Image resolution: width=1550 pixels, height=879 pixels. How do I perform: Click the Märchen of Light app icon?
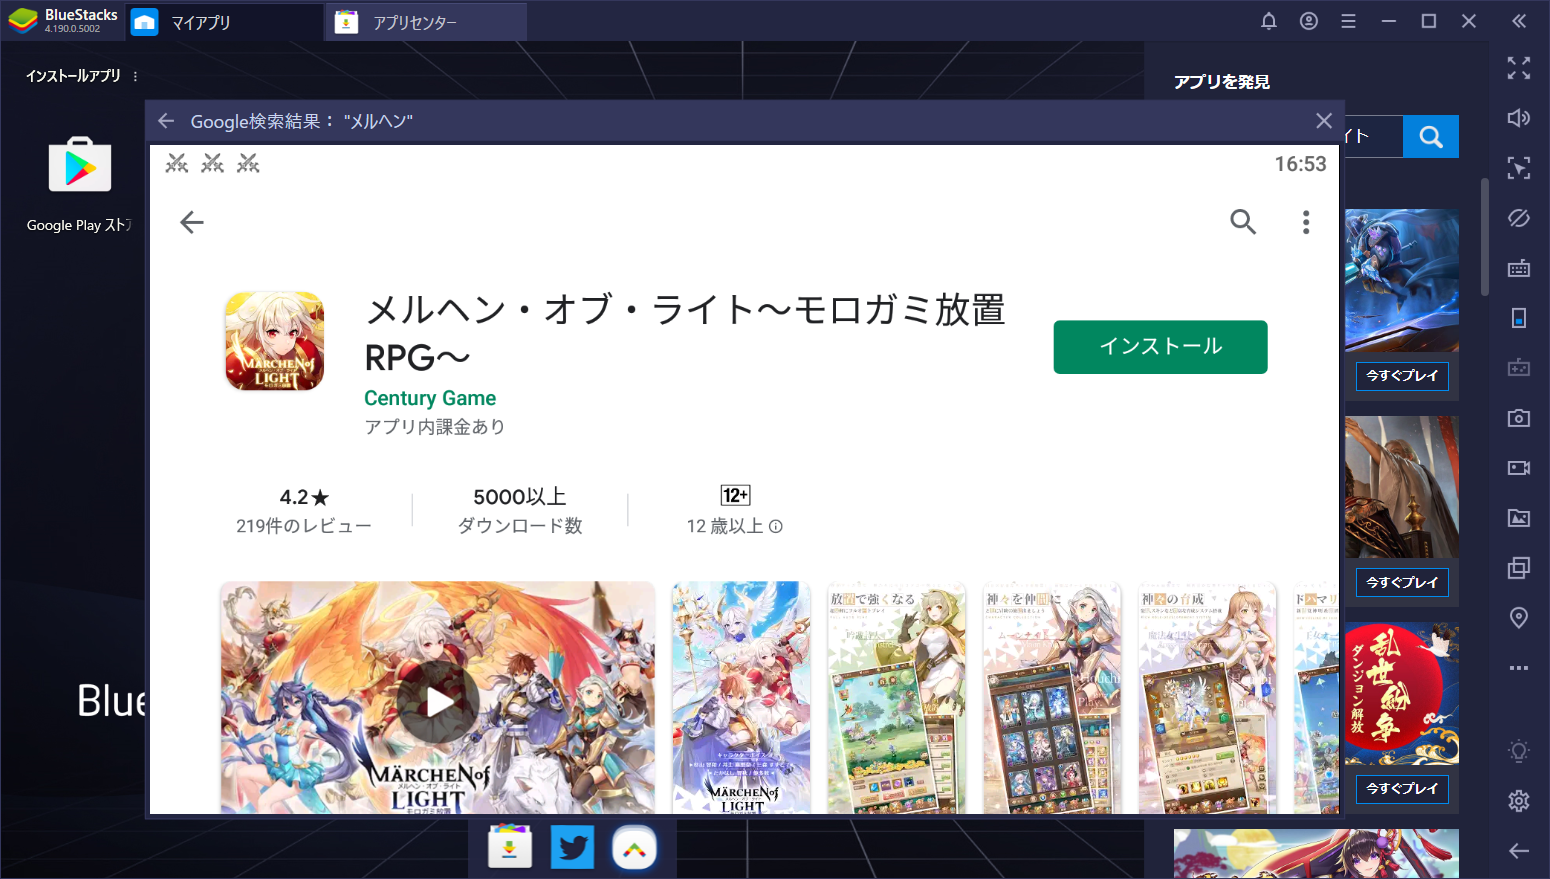[275, 341]
